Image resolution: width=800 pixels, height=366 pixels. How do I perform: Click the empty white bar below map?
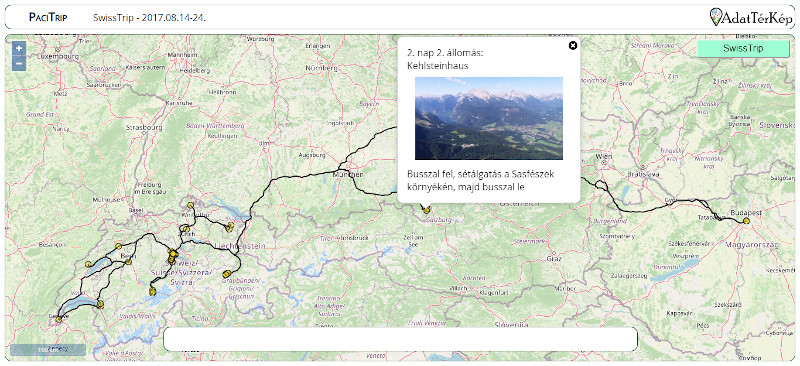click(401, 339)
